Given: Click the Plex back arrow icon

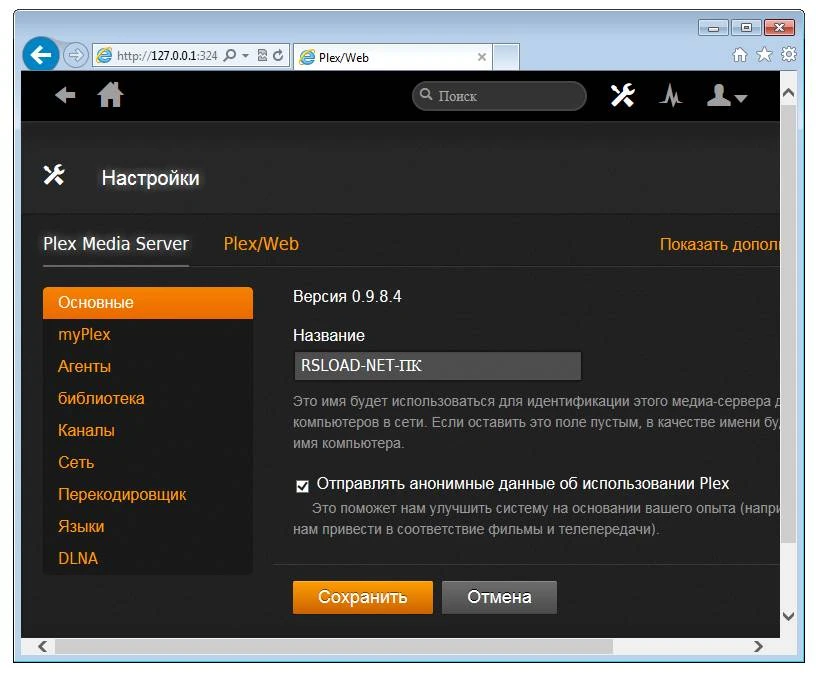Looking at the screenshot, I should click(x=66, y=95).
